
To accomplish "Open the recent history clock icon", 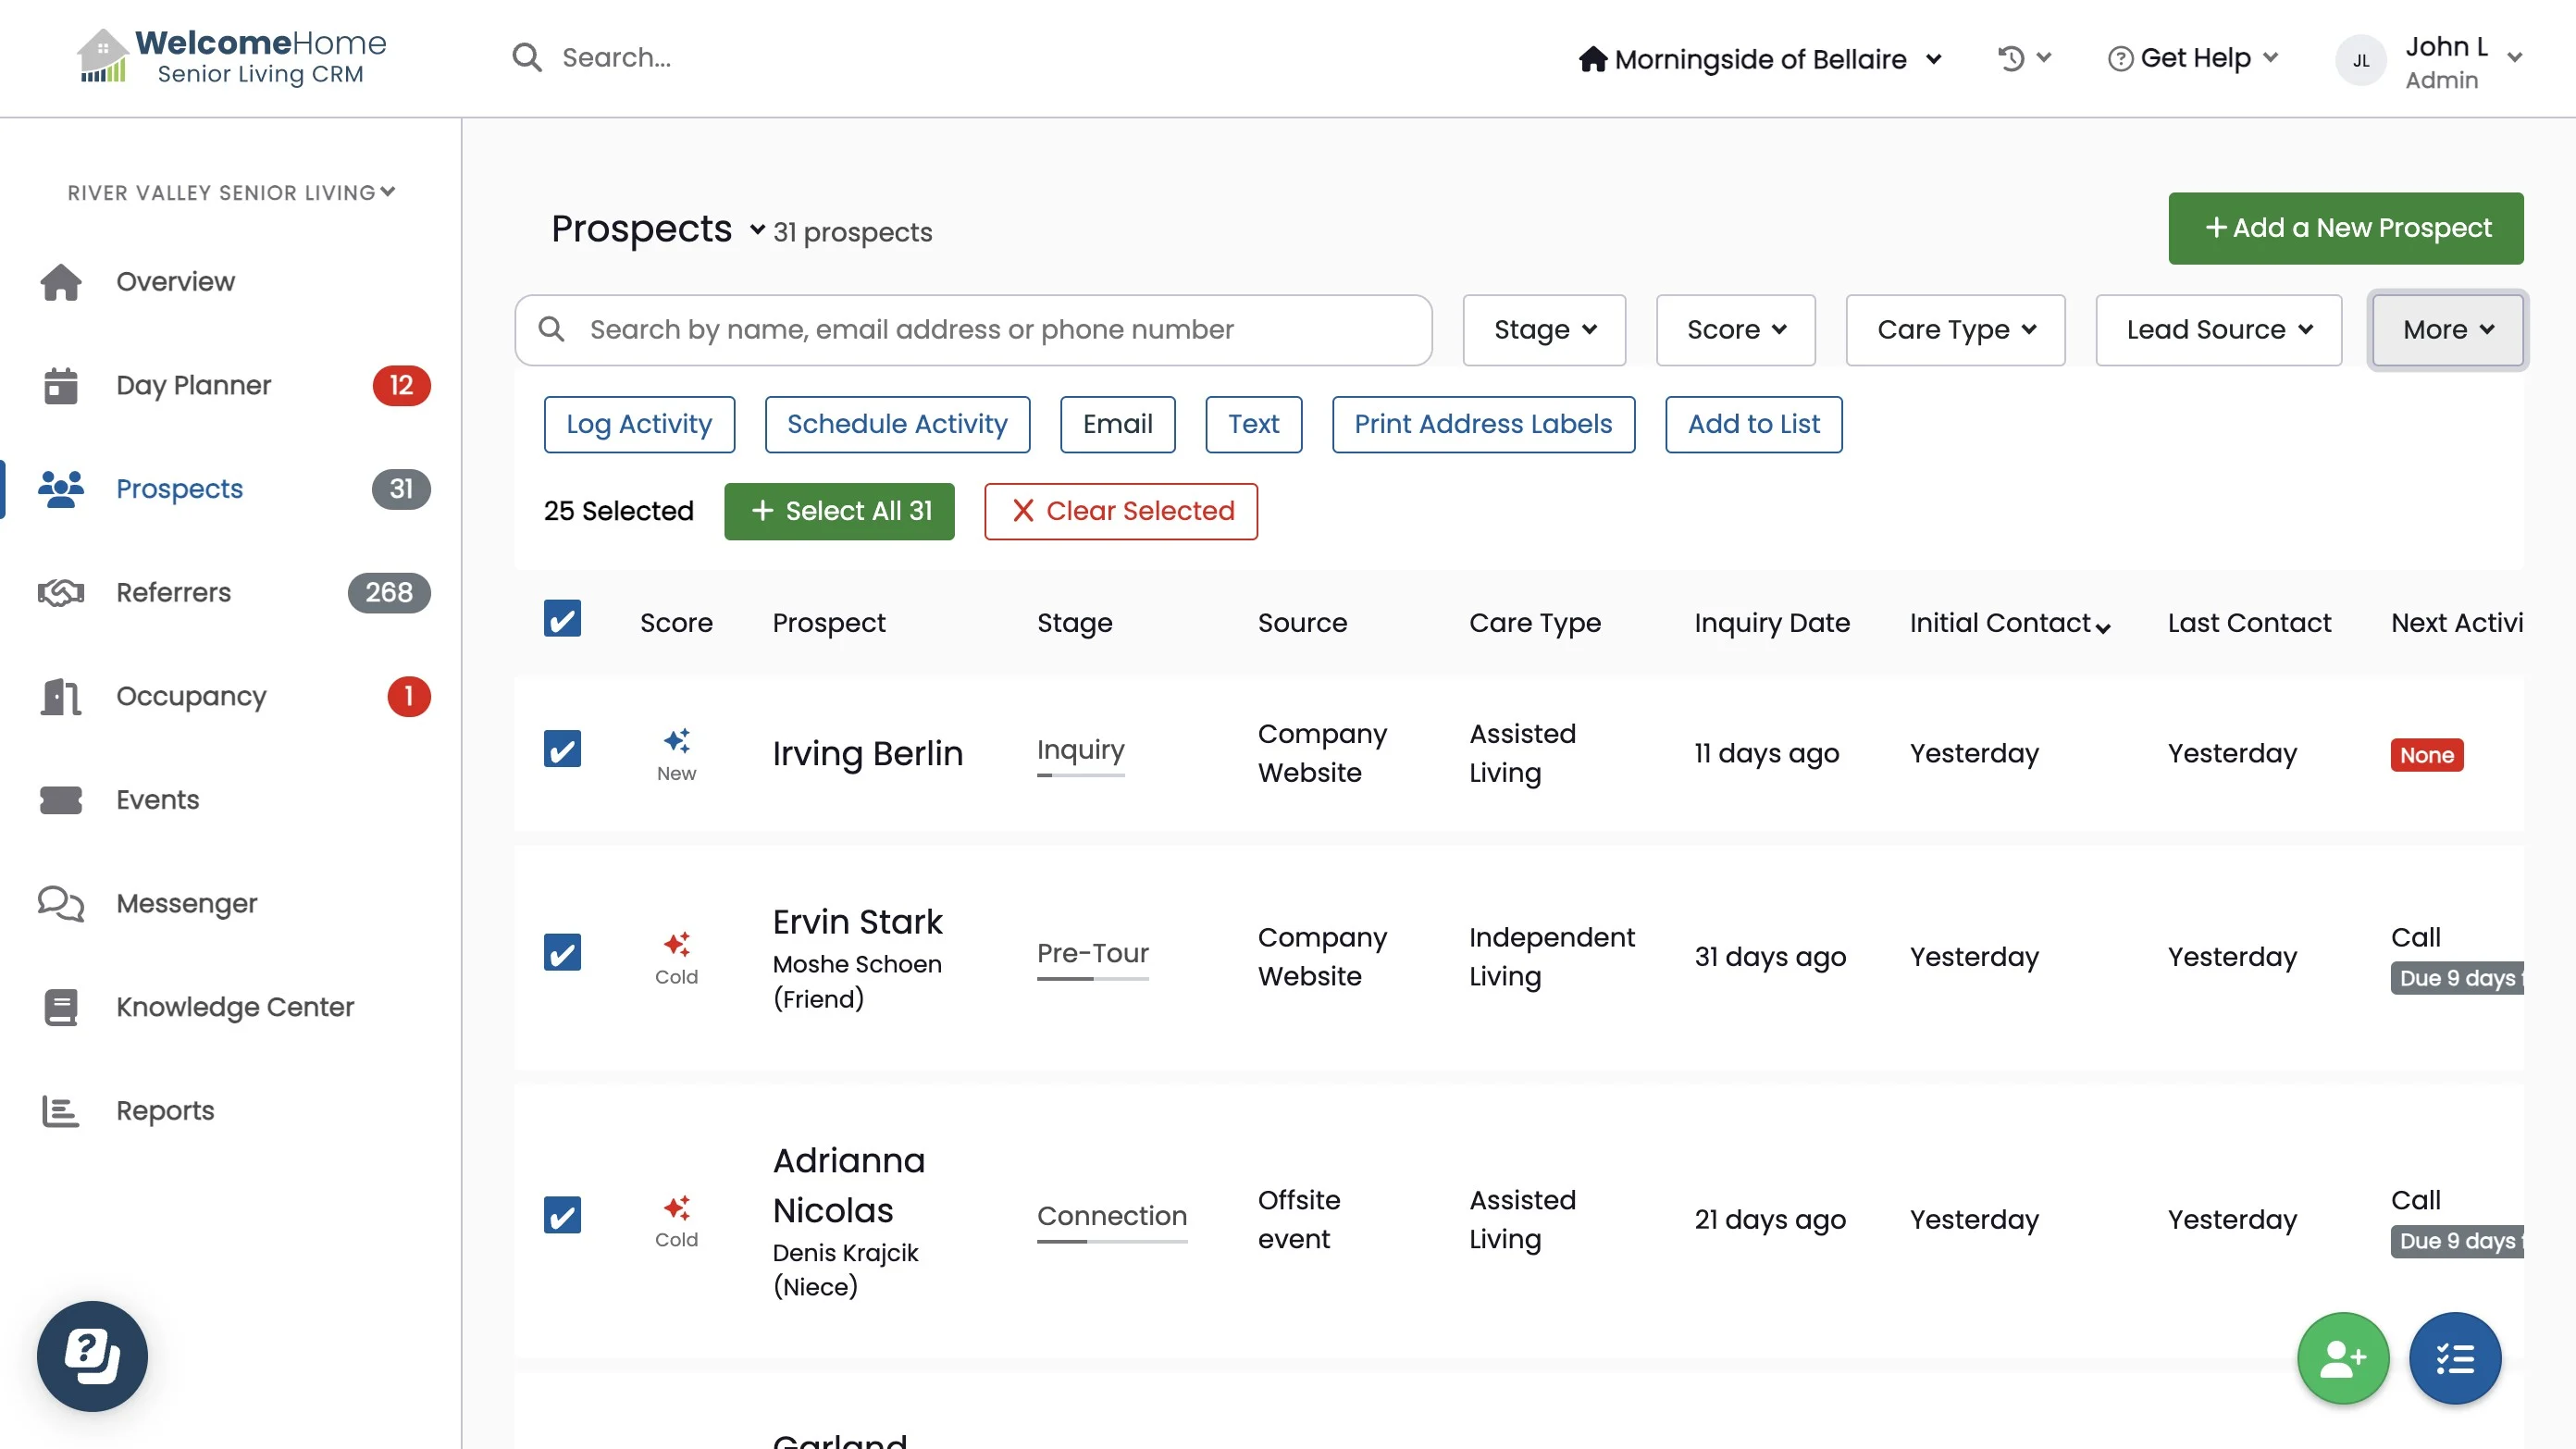I will [x=2011, y=58].
